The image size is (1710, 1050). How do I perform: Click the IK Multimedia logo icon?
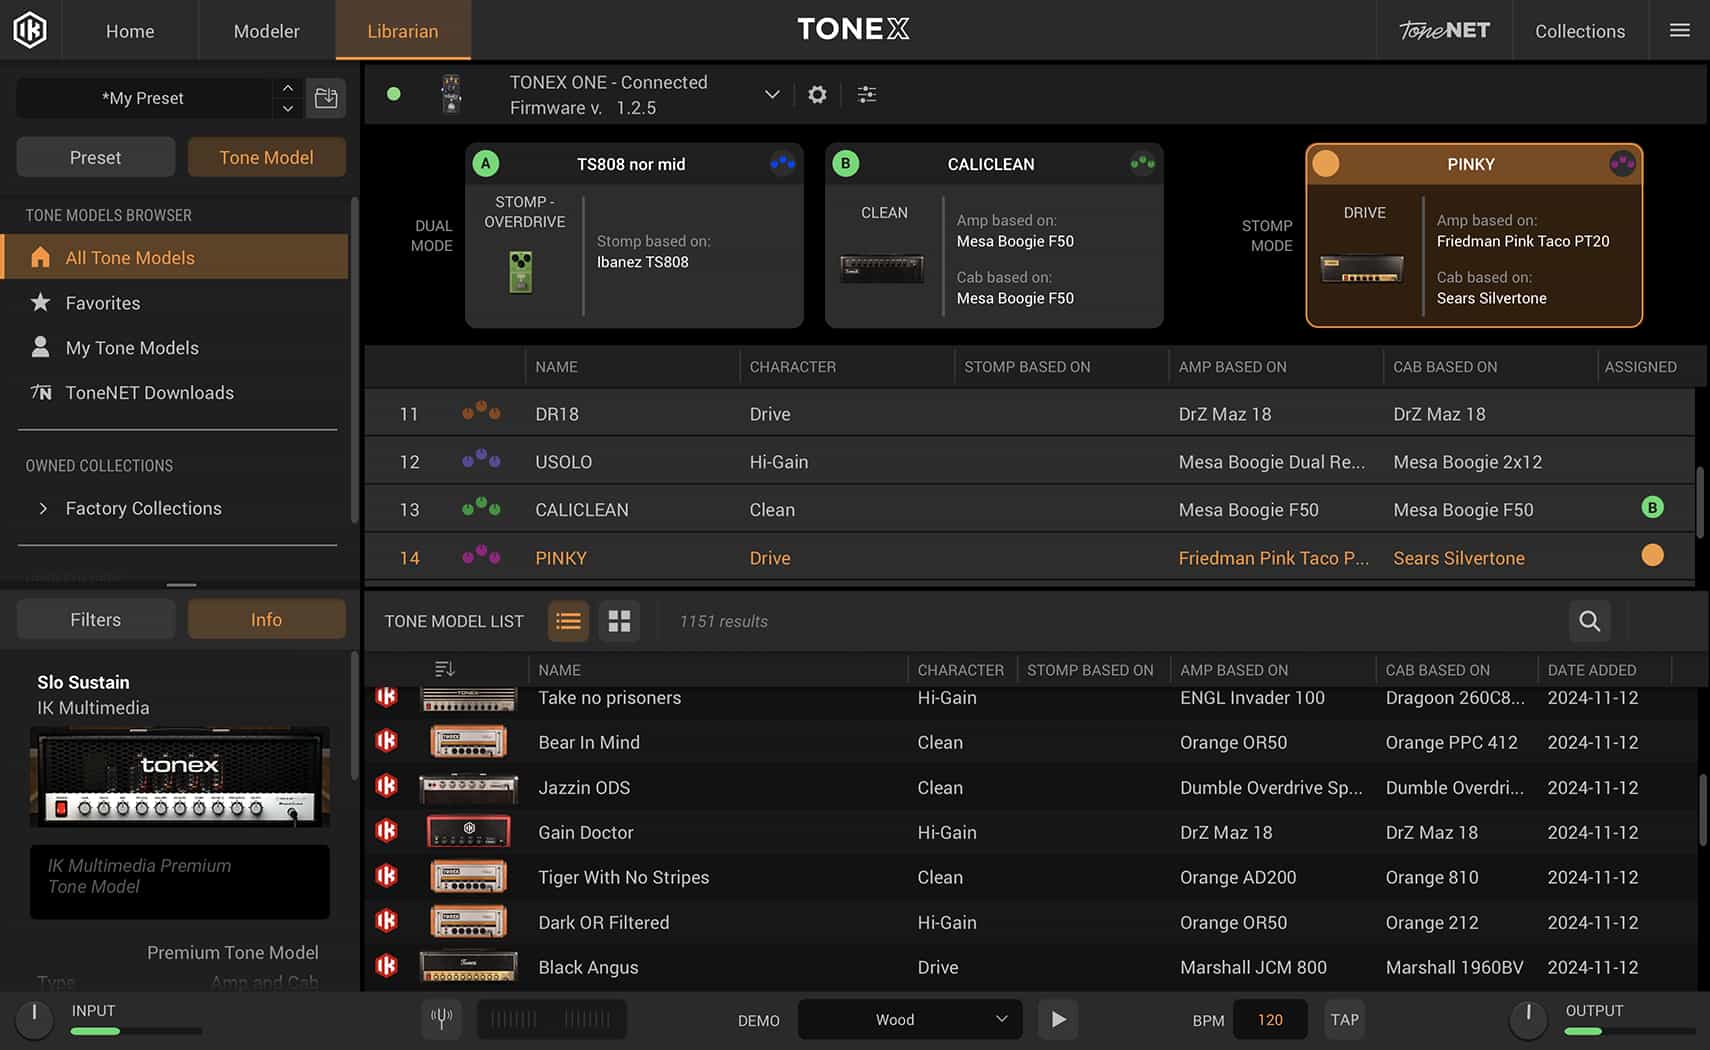click(x=30, y=30)
